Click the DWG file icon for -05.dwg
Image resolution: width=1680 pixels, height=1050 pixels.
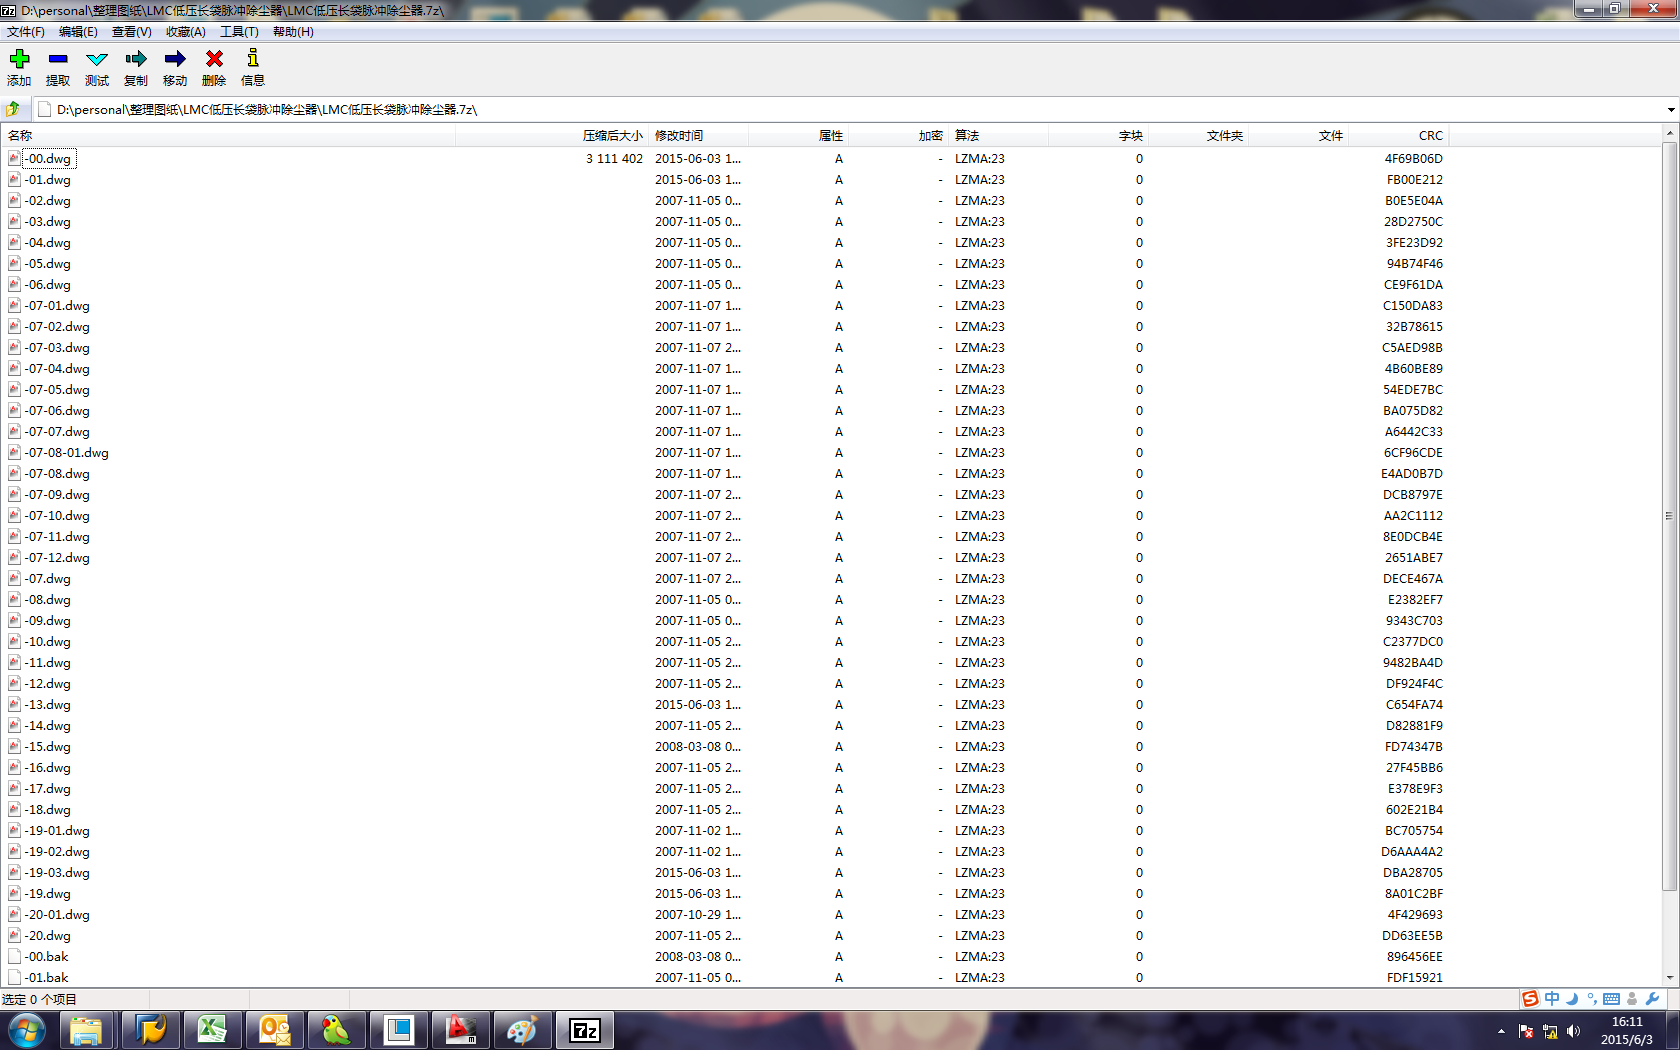[14, 264]
